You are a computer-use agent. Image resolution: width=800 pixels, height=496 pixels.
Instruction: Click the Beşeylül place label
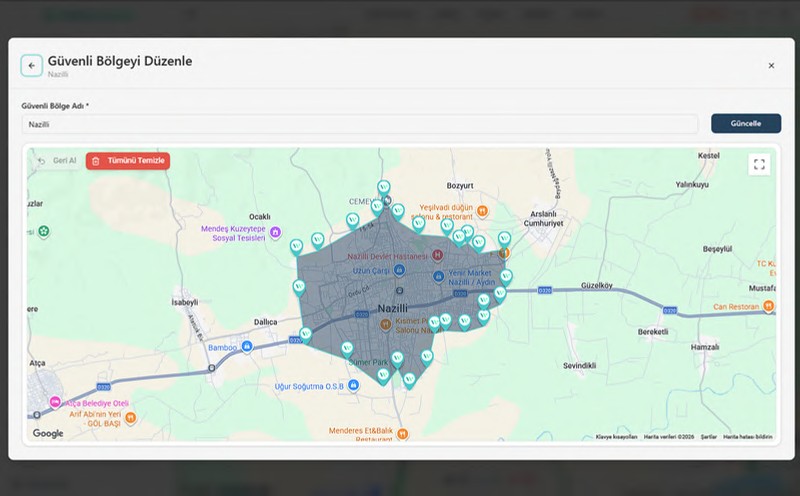click(x=717, y=249)
